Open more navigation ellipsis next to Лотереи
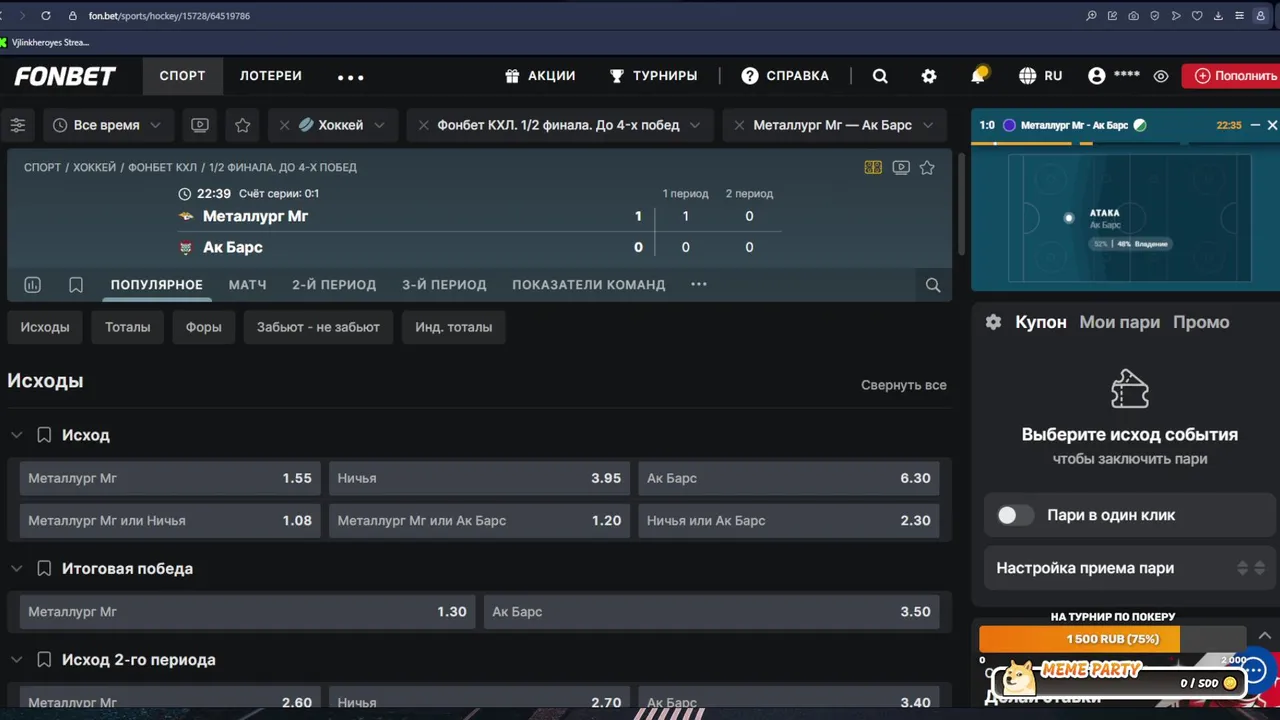This screenshot has height=720, width=1280. (351, 77)
